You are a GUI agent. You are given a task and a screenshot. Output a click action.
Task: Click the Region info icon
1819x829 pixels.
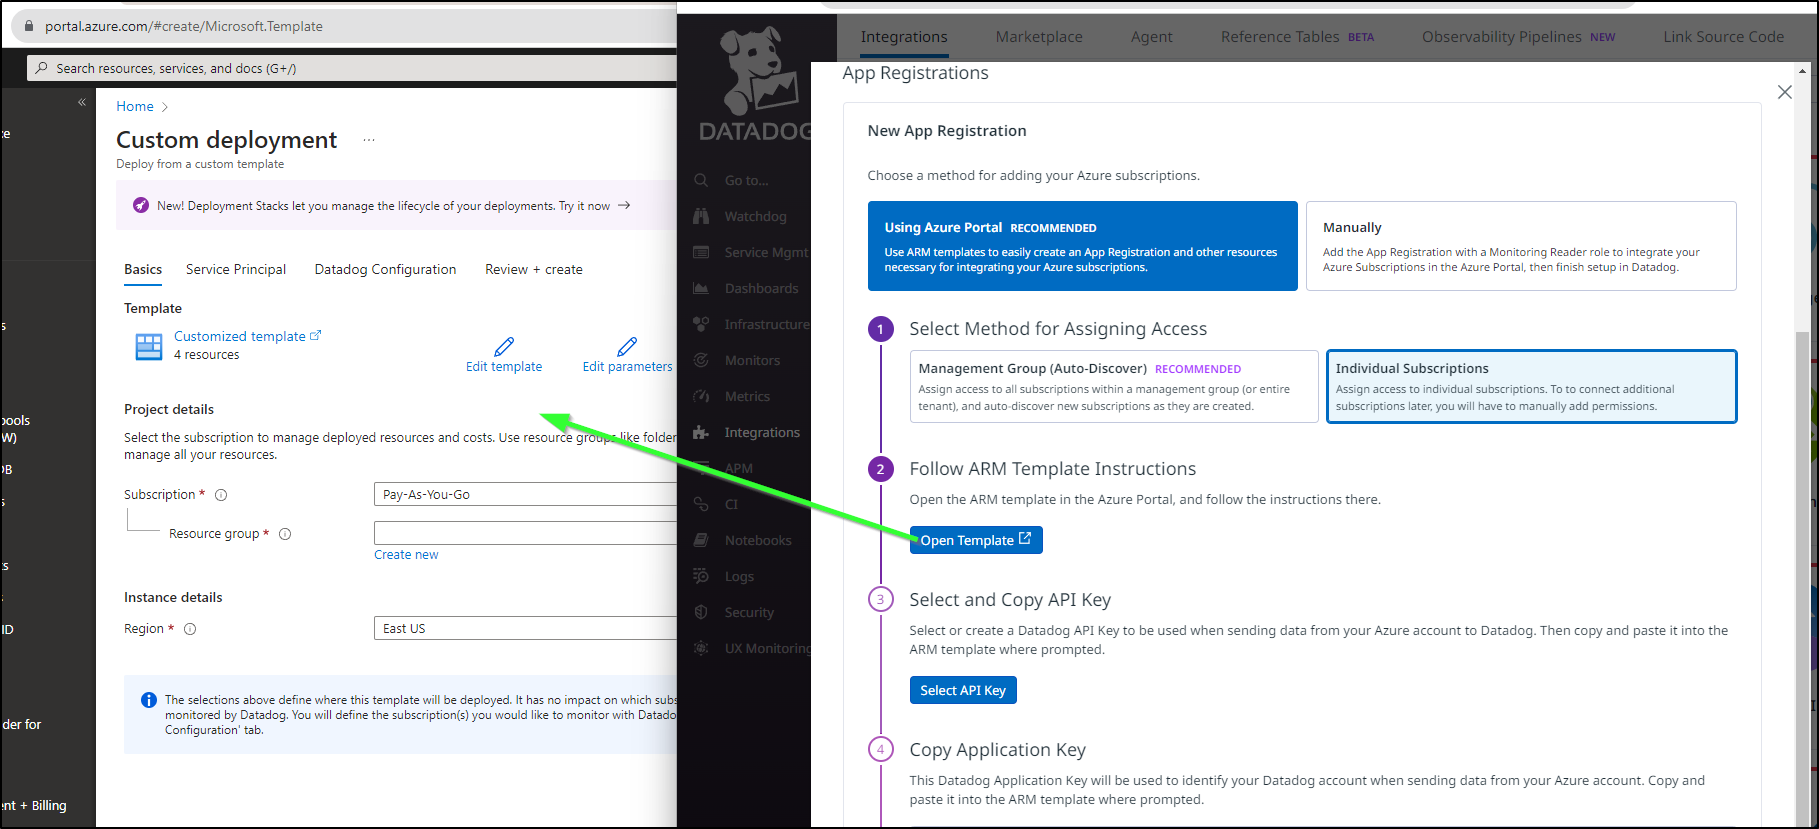tap(190, 629)
